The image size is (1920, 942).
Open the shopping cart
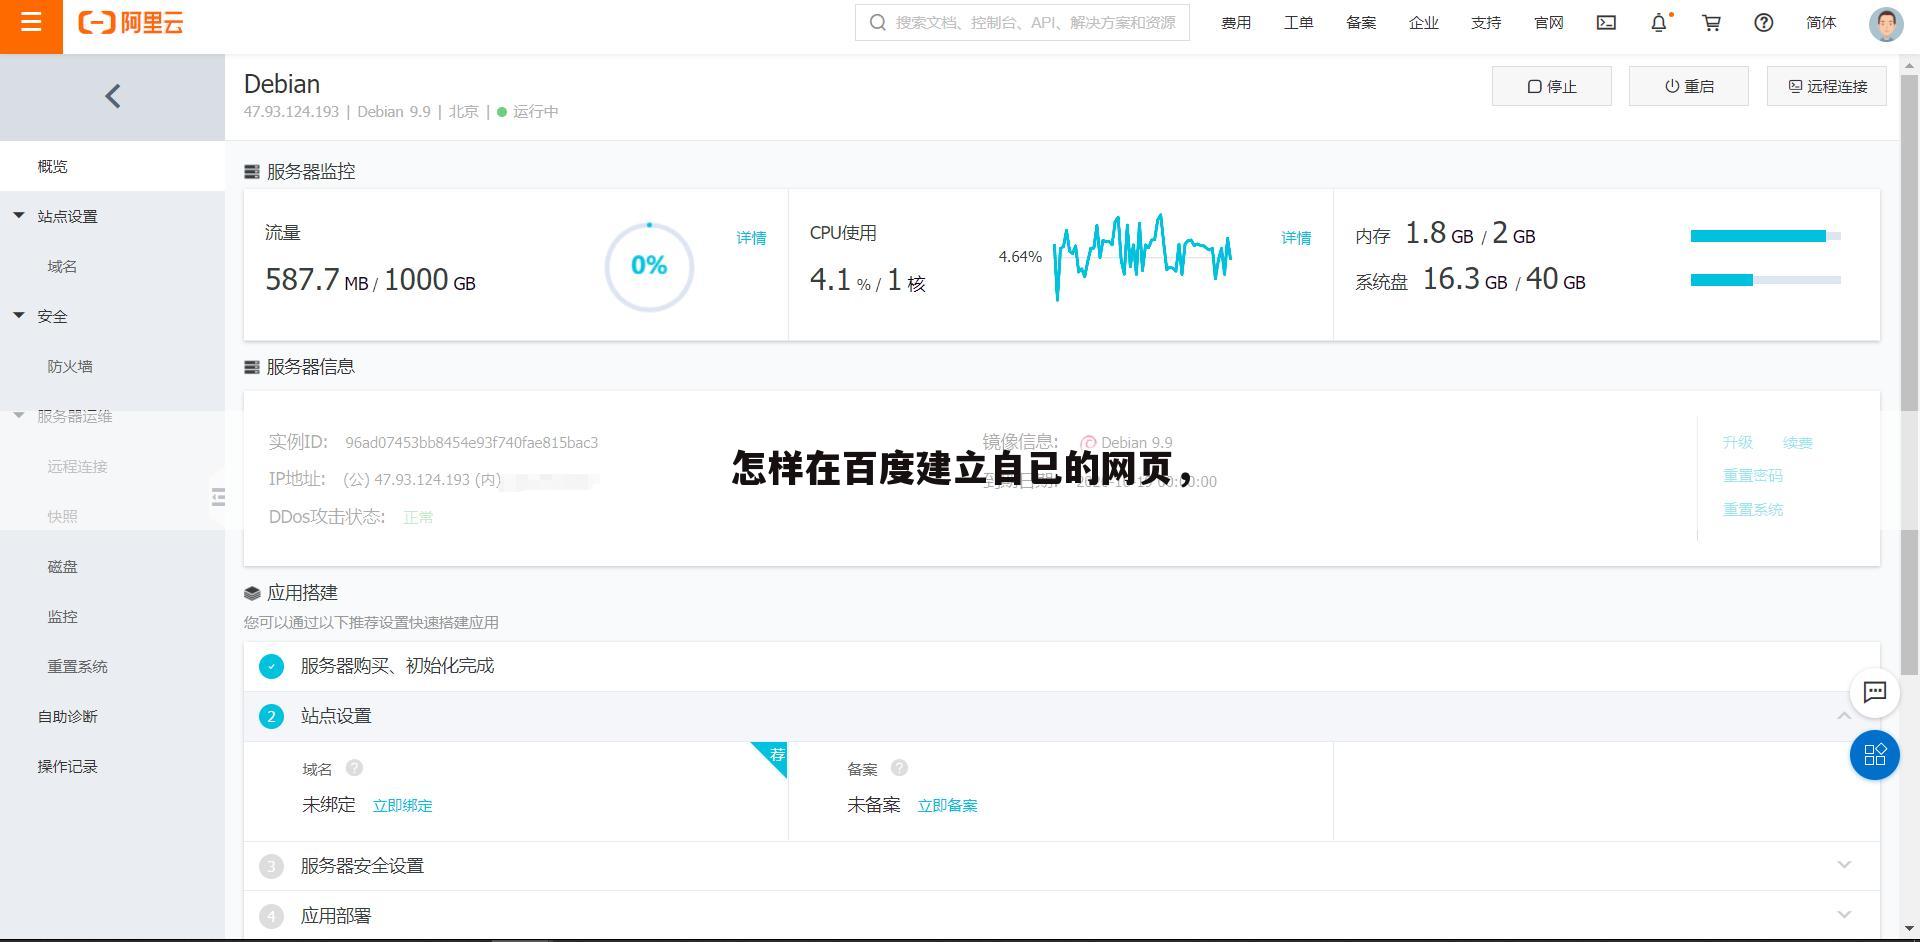tap(1711, 22)
